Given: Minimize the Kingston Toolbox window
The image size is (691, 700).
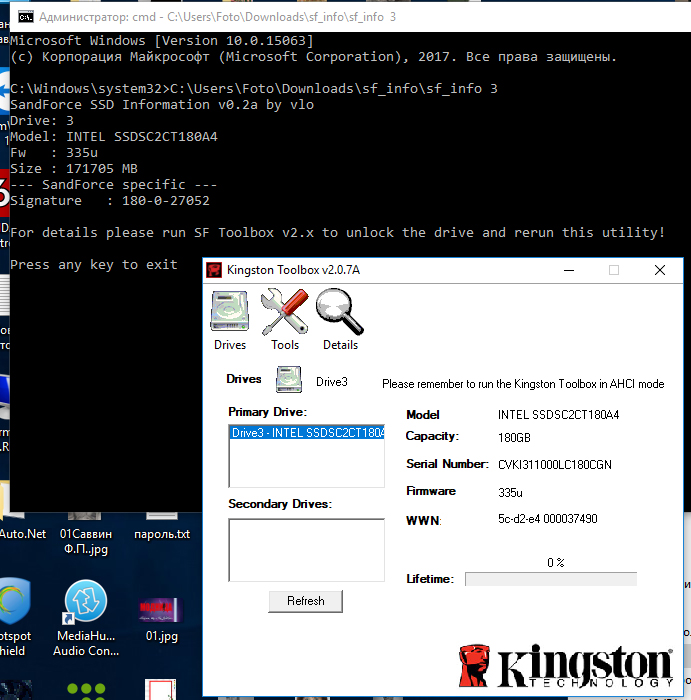Looking at the screenshot, I should point(569,270).
